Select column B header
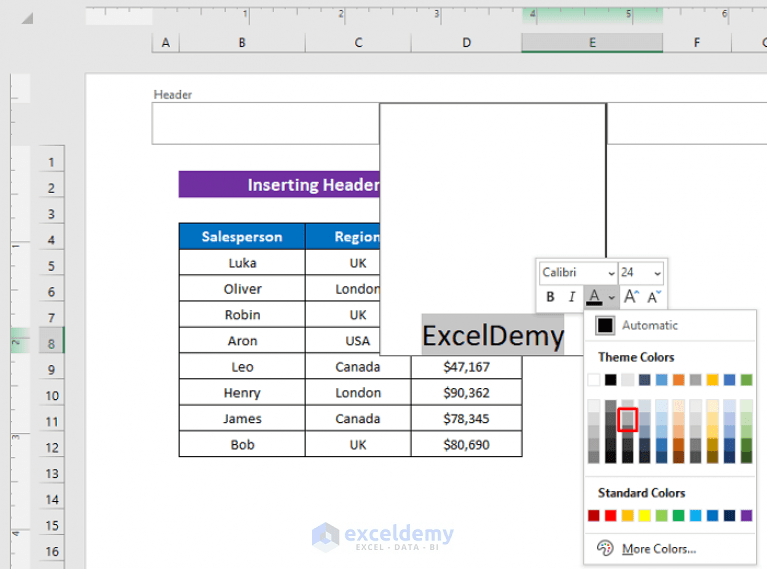The width and height of the screenshot is (767, 569). pyautogui.click(x=242, y=43)
